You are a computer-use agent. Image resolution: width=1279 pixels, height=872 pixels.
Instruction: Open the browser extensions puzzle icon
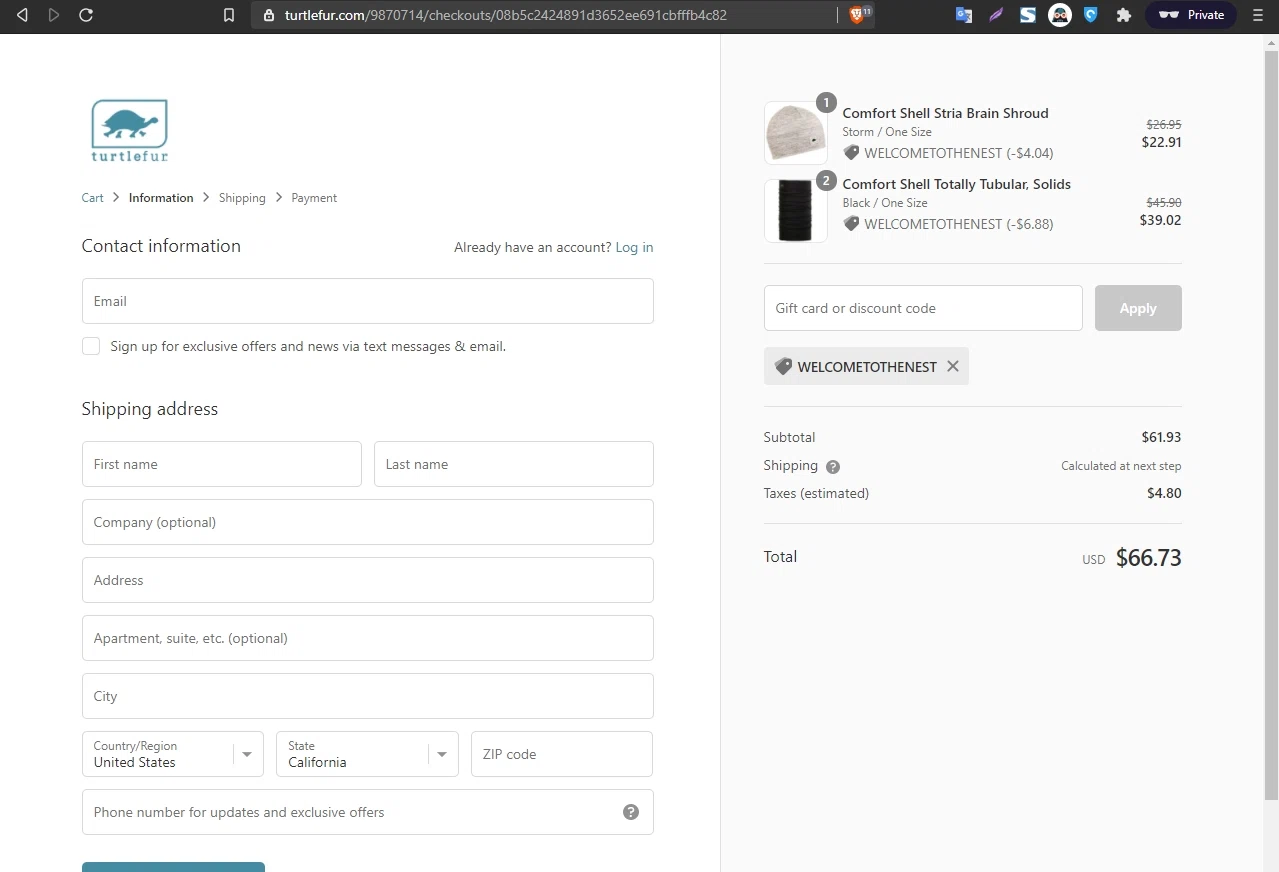1124,15
